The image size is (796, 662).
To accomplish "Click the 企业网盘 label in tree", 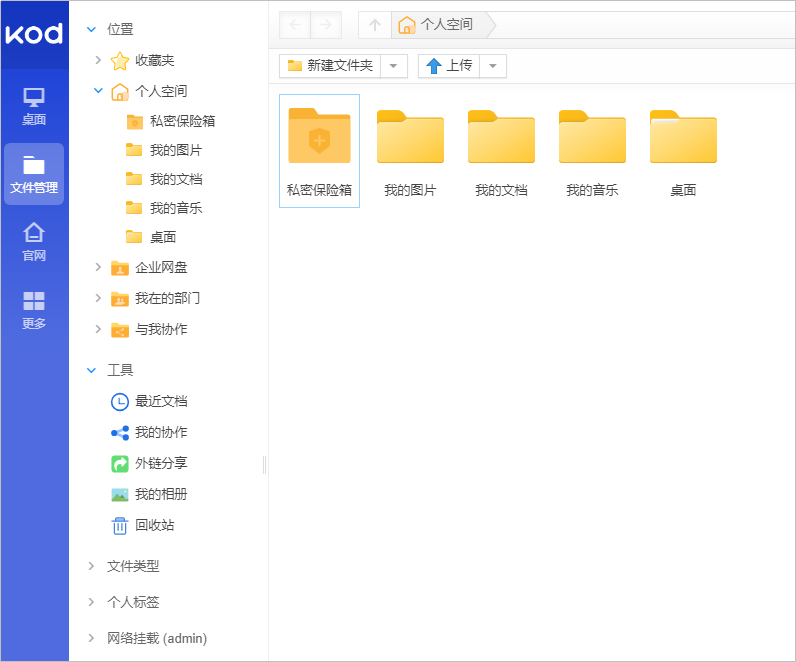I will pos(161,267).
